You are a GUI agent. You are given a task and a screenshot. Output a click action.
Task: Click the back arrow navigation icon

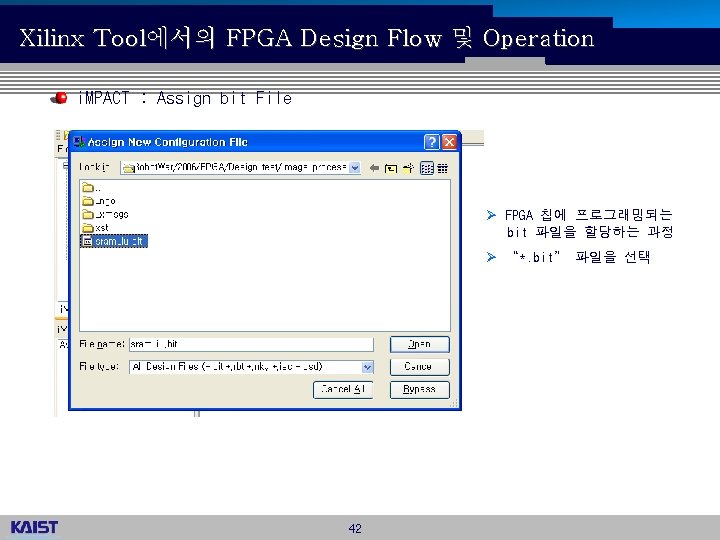tap(374, 168)
